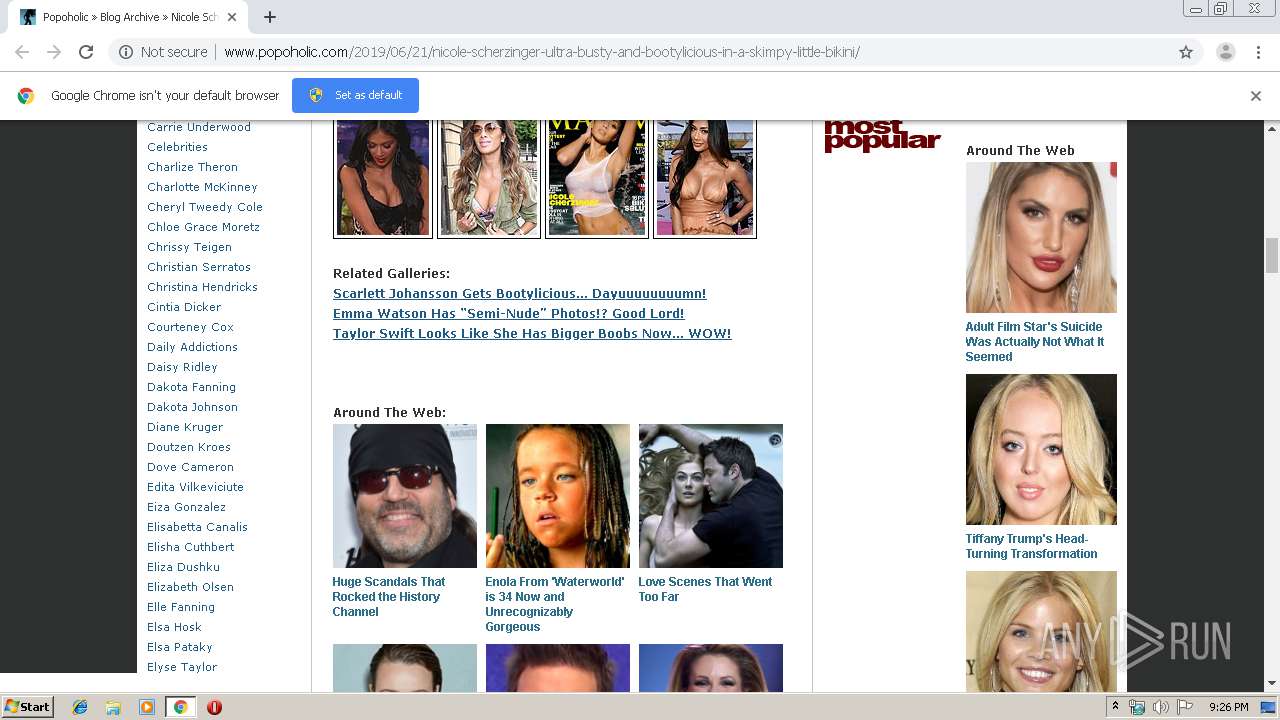Screen dimensions: 1280x720
Task: Click the page vertical scrollbar thumb
Action: click(x=1272, y=255)
